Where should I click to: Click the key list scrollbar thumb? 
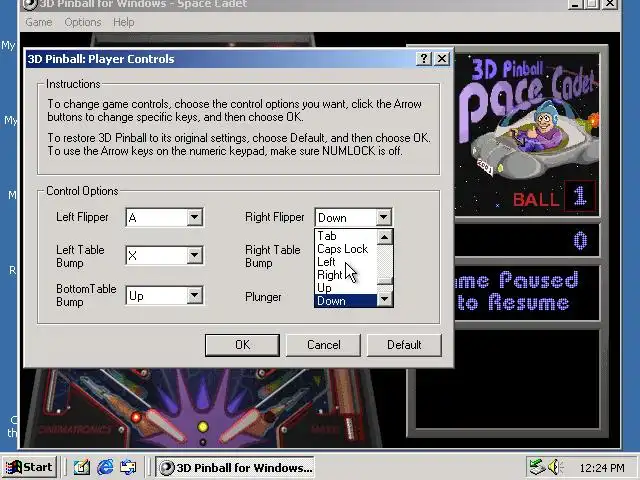click(x=384, y=281)
